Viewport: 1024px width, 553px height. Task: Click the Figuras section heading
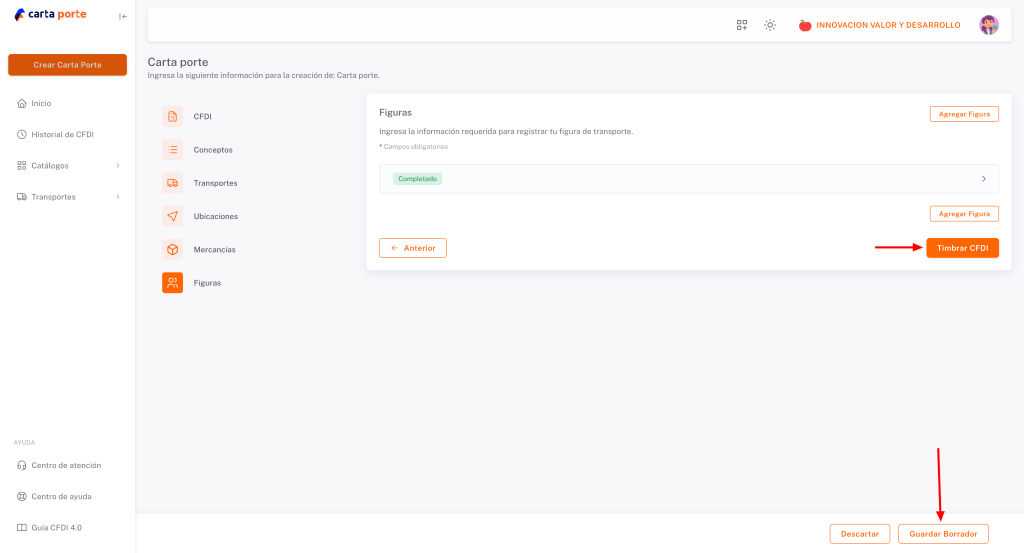[x=395, y=112]
